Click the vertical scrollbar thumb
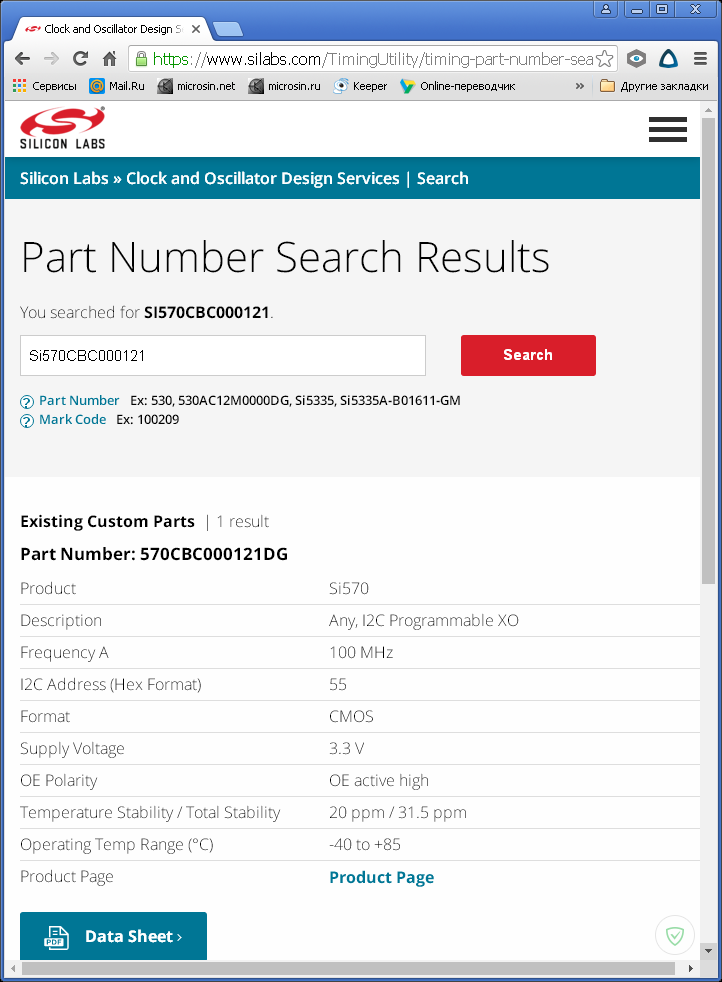722x982 pixels. tap(708, 351)
